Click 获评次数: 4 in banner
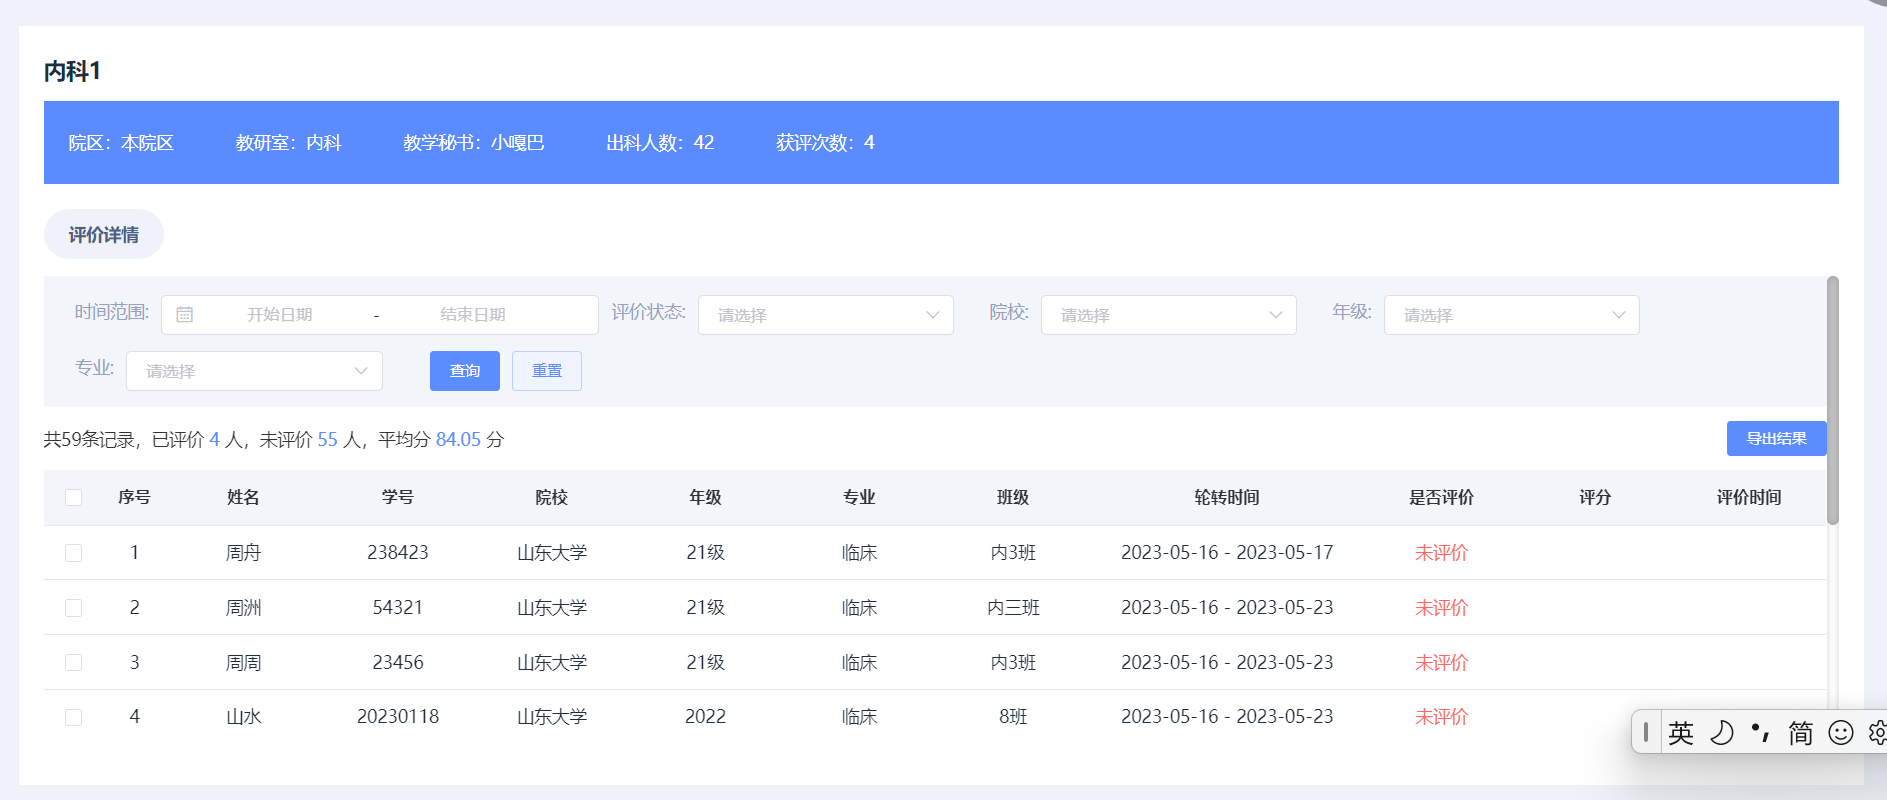1887x800 pixels. [x=825, y=143]
